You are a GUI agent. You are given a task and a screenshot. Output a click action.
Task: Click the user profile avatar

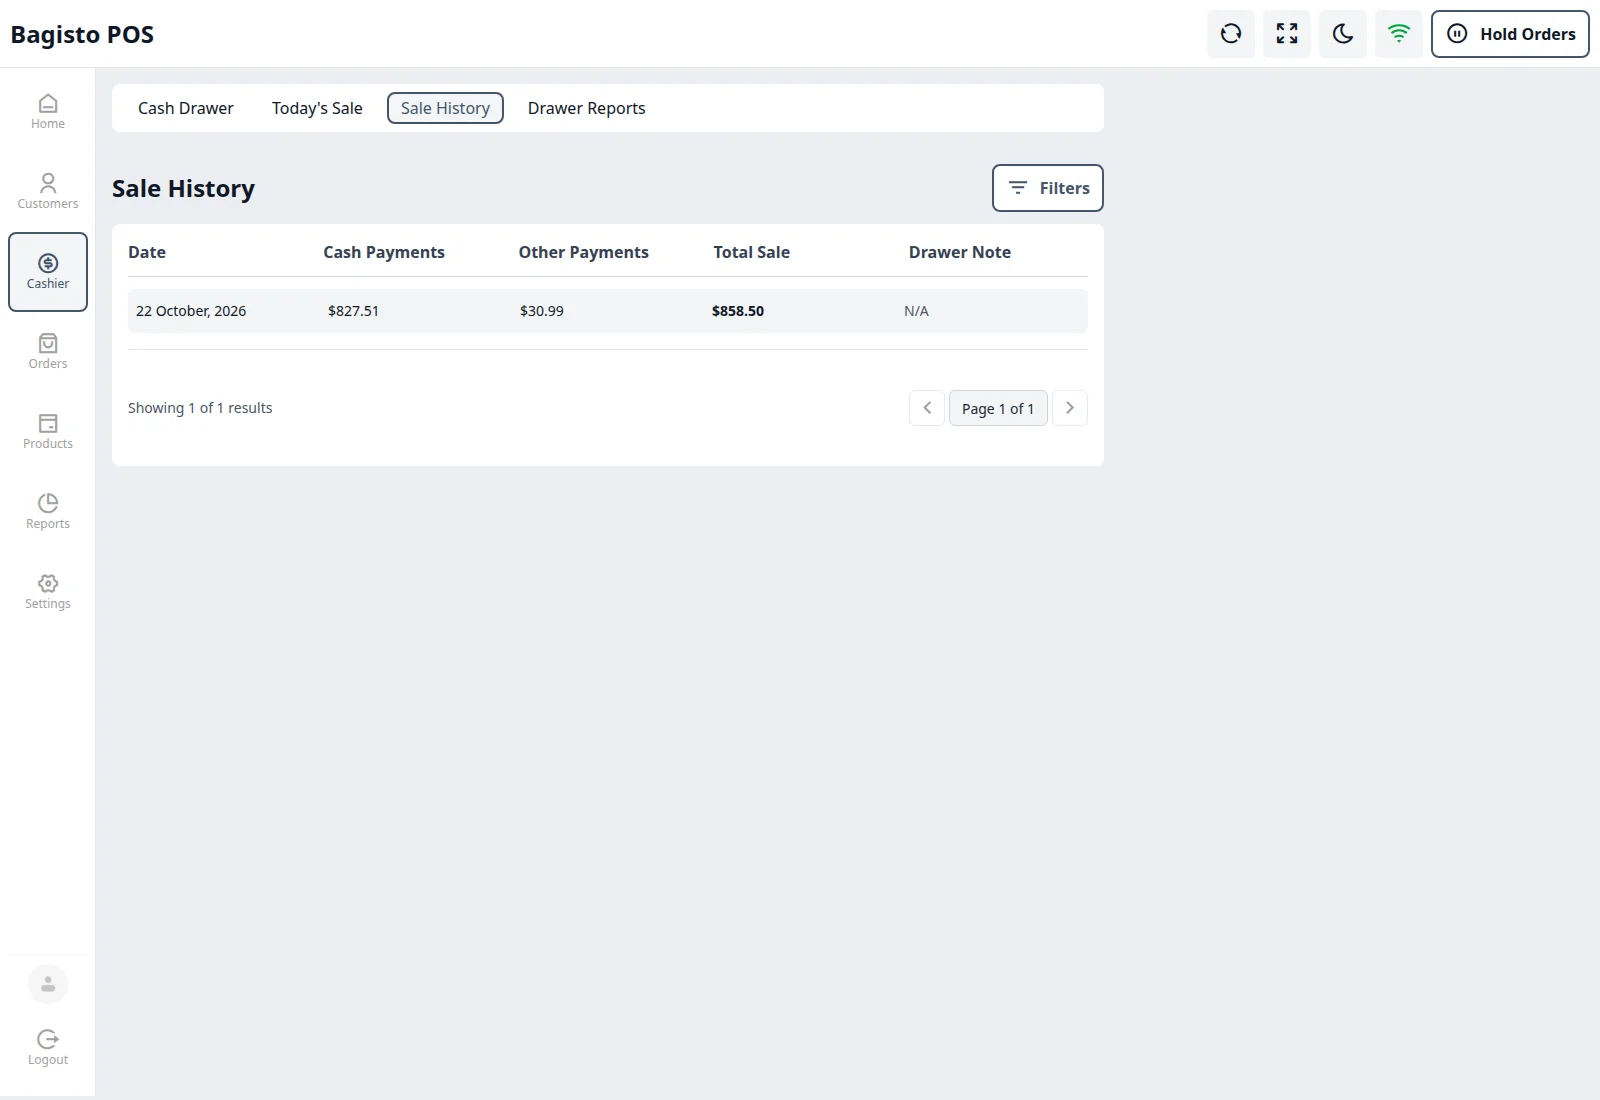pos(48,984)
